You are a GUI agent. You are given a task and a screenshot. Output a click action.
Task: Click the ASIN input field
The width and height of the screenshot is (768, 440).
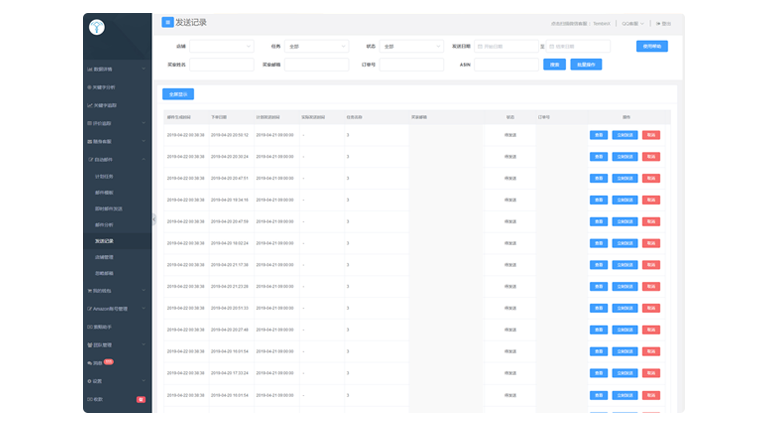(x=506, y=65)
